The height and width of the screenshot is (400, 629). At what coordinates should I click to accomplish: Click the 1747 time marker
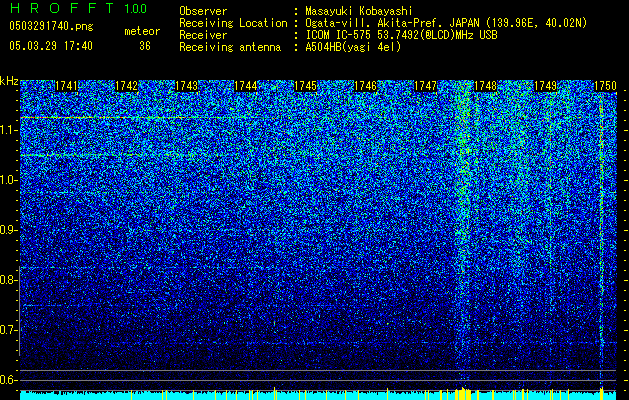point(425,86)
